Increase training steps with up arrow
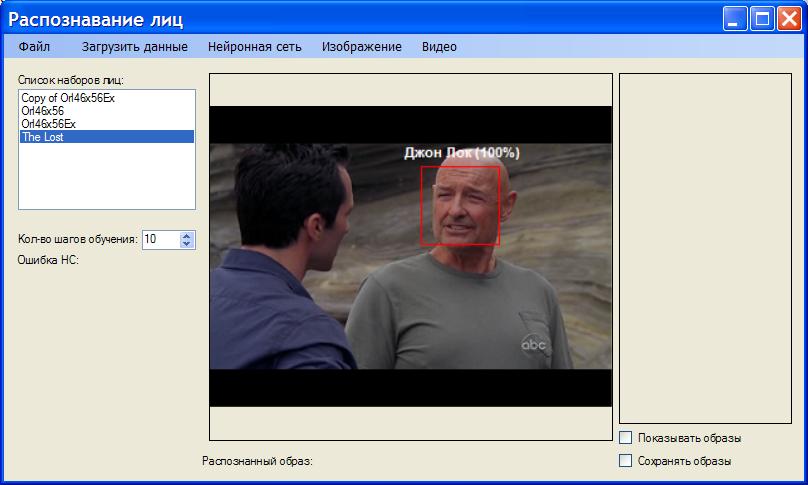This screenshot has height=485, width=808. (187, 236)
